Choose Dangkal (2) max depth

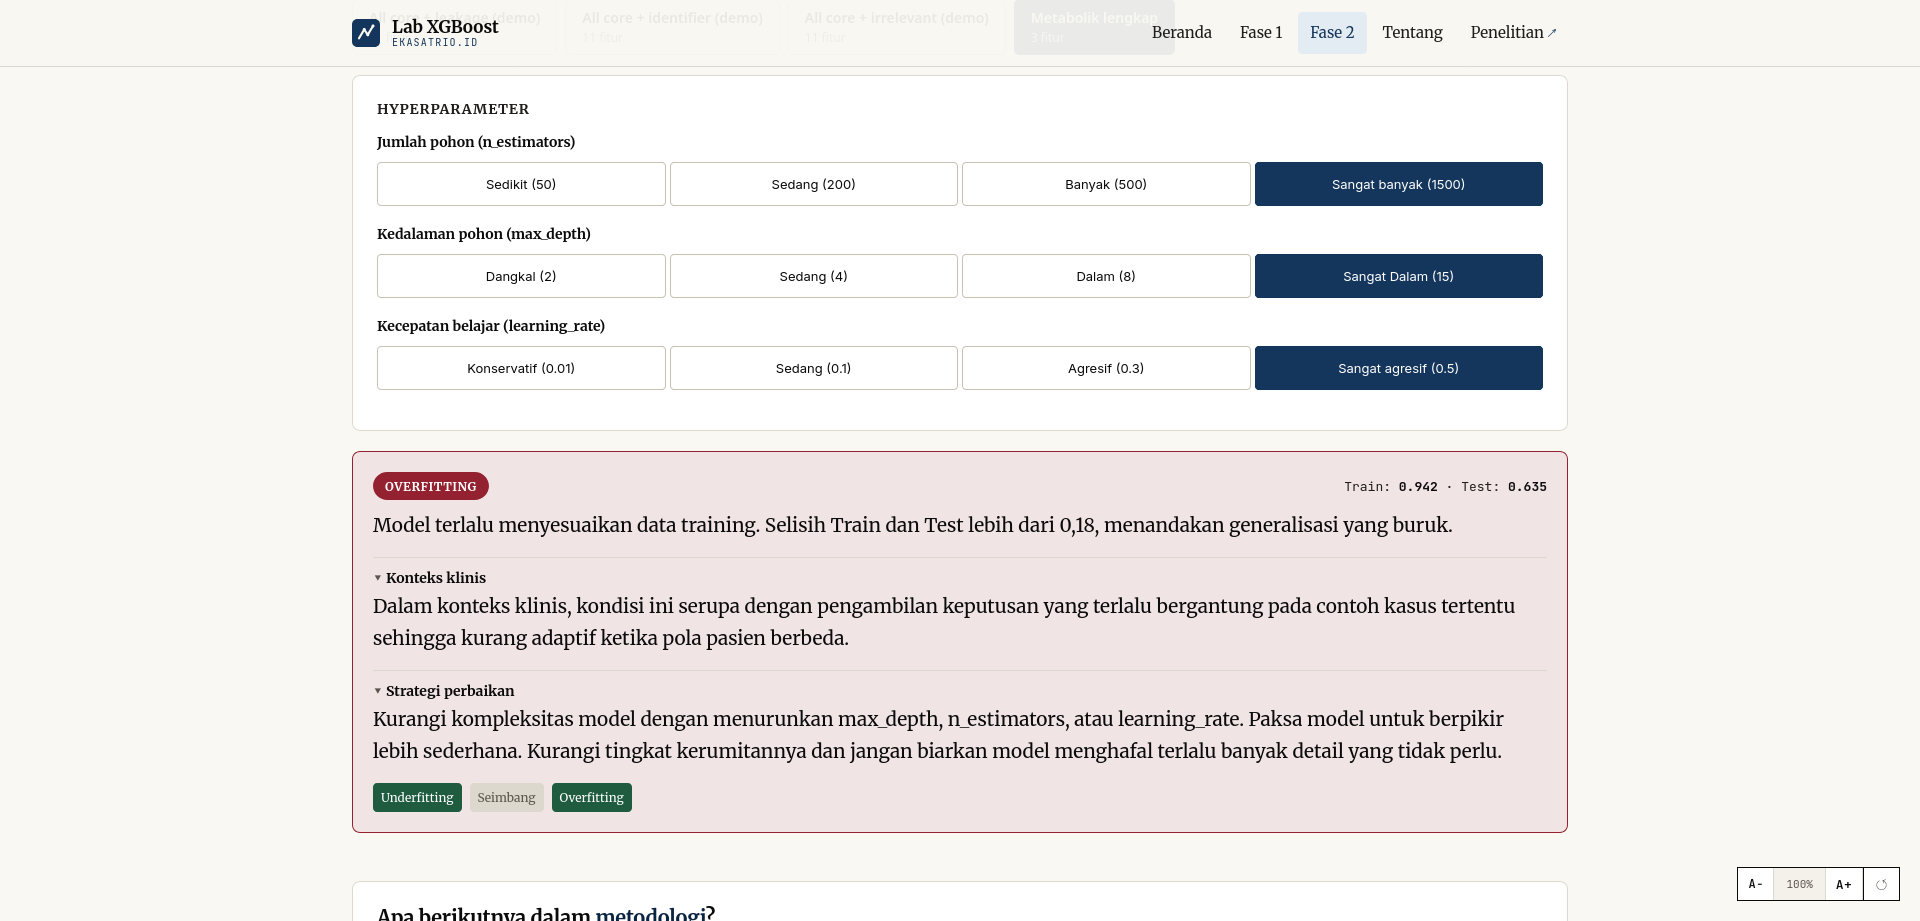click(x=521, y=276)
